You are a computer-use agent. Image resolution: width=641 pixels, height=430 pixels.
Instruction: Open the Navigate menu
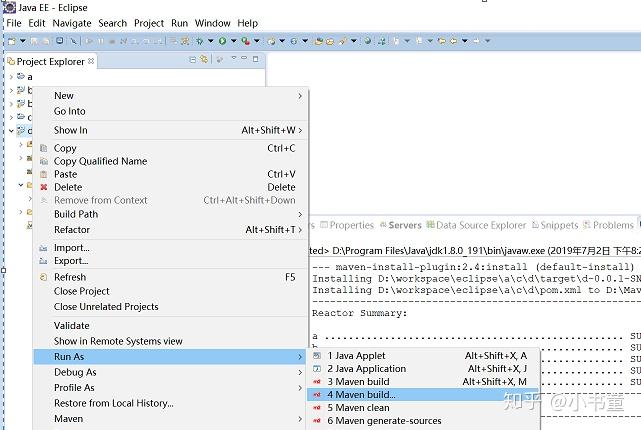click(72, 23)
